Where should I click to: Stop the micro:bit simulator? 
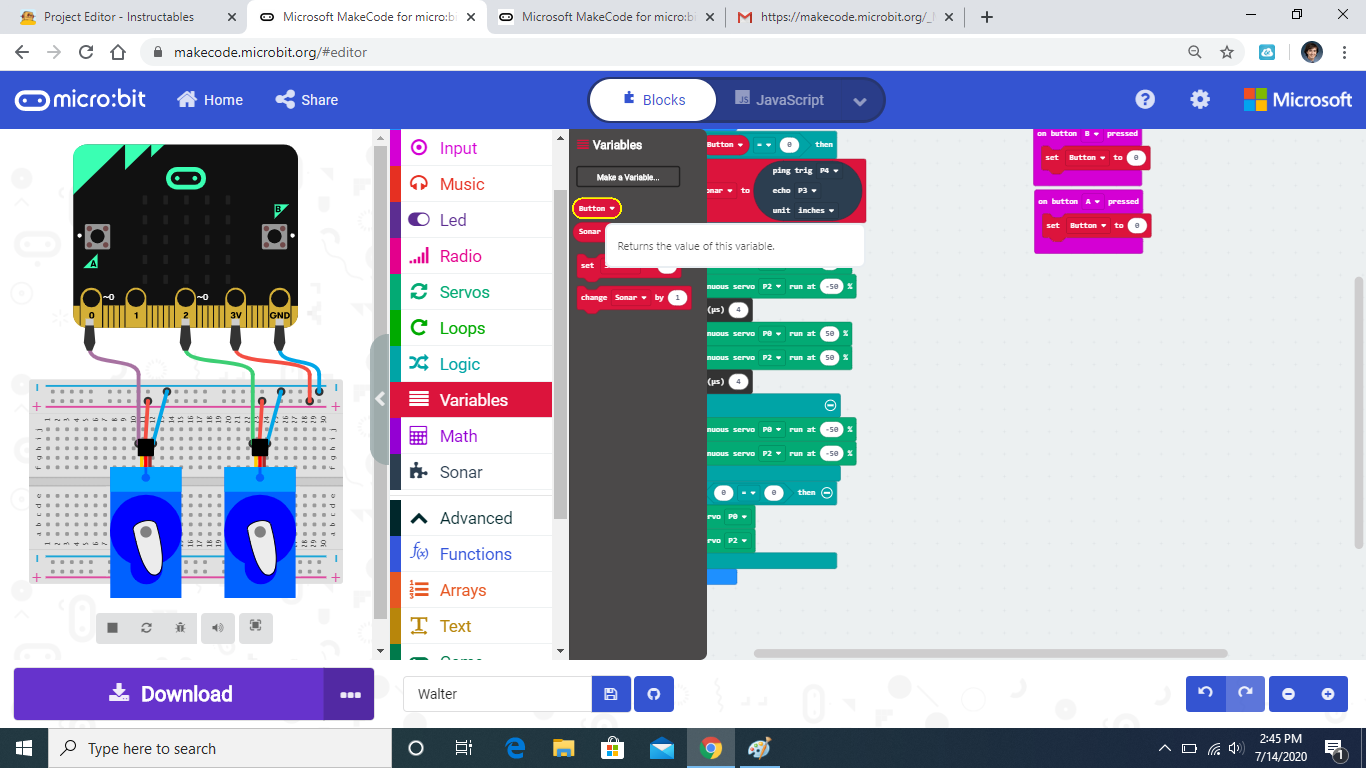coord(113,627)
